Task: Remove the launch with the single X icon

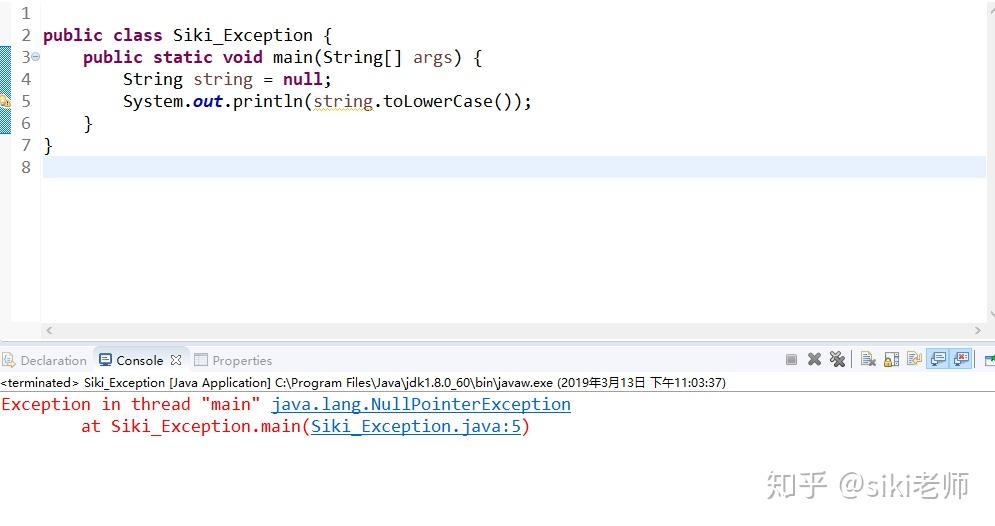Action: [x=814, y=360]
